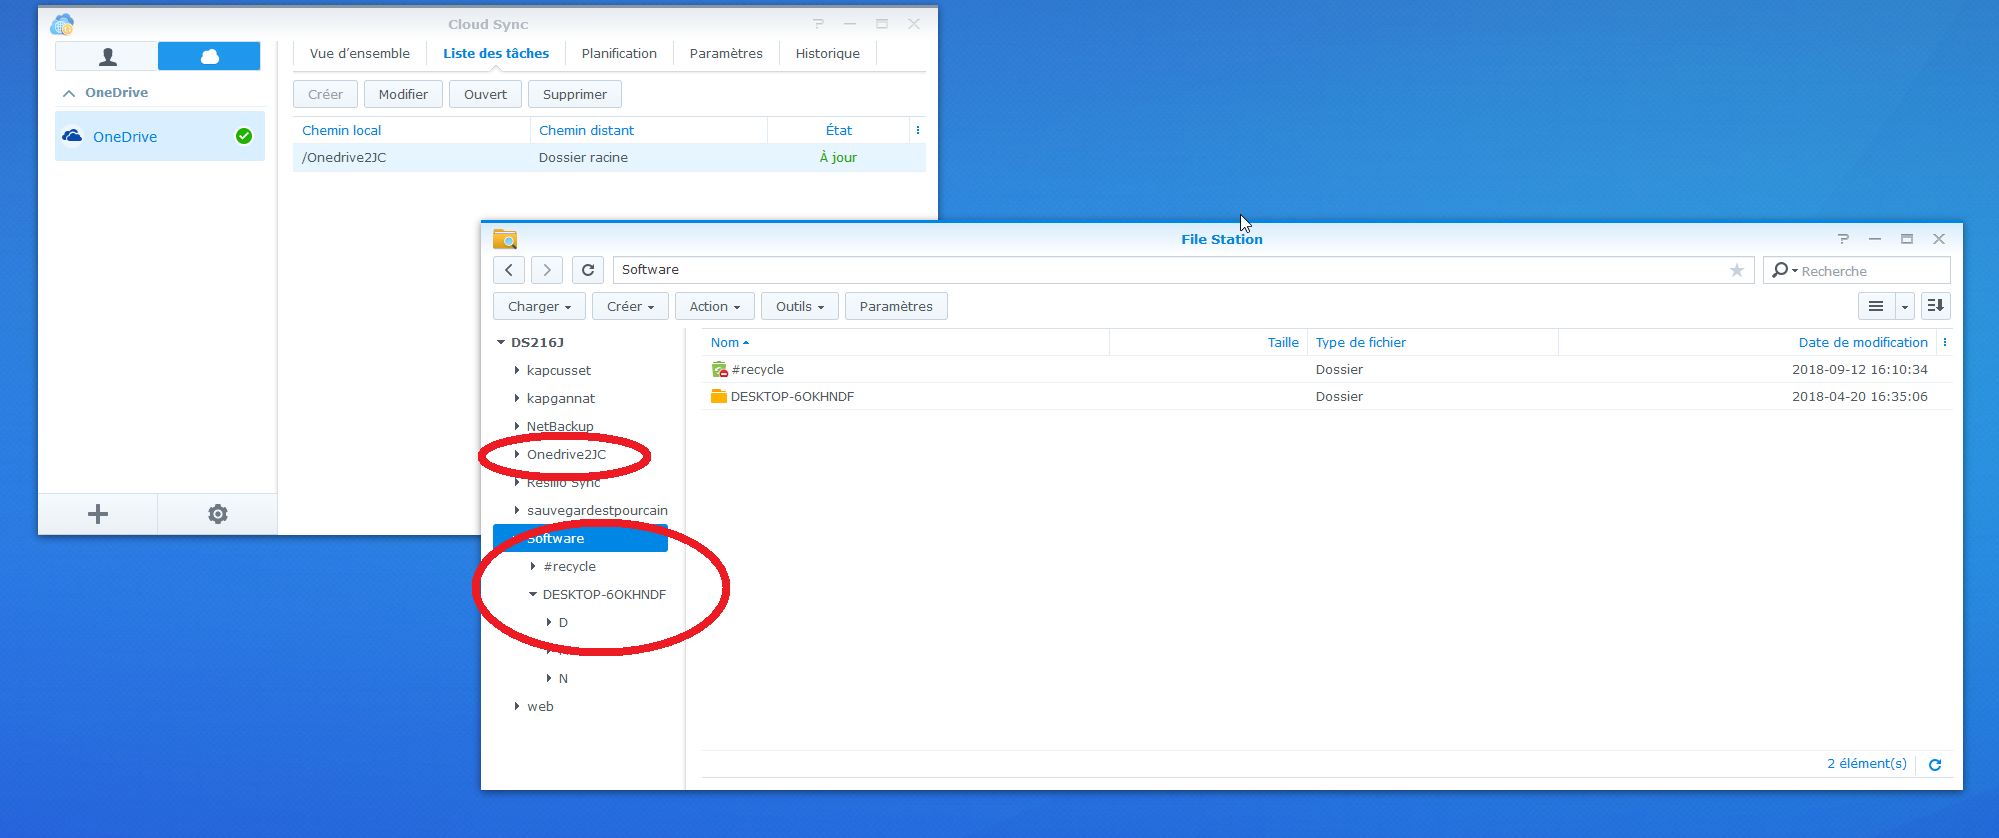Select the Onedrive2JC folder in tree
Image resolution: width=1999 pixels, height=838 pixels.
pyautogui.click(x=566, y=455)
